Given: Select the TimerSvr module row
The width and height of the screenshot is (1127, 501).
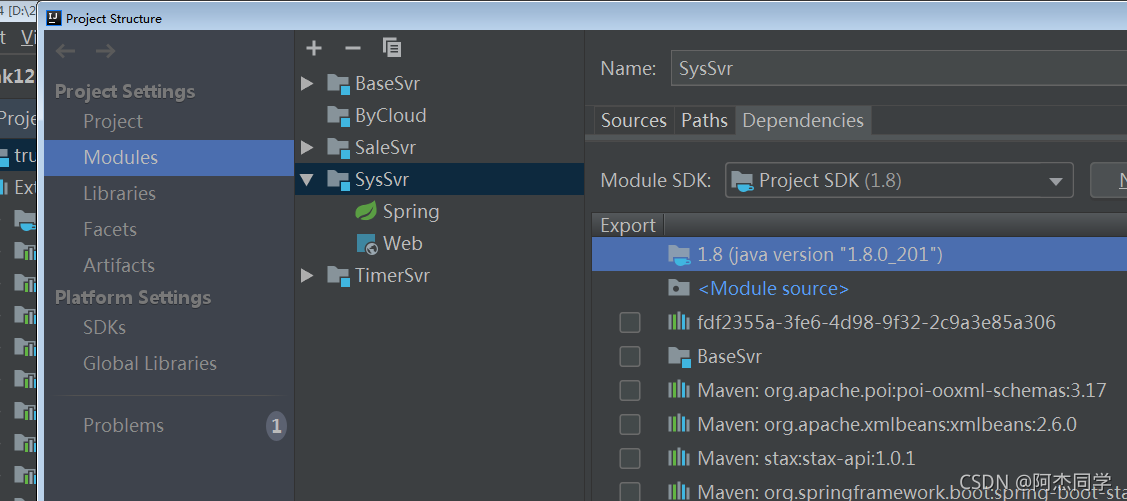Looking at the screenshot, I should [x=439, y=275].
